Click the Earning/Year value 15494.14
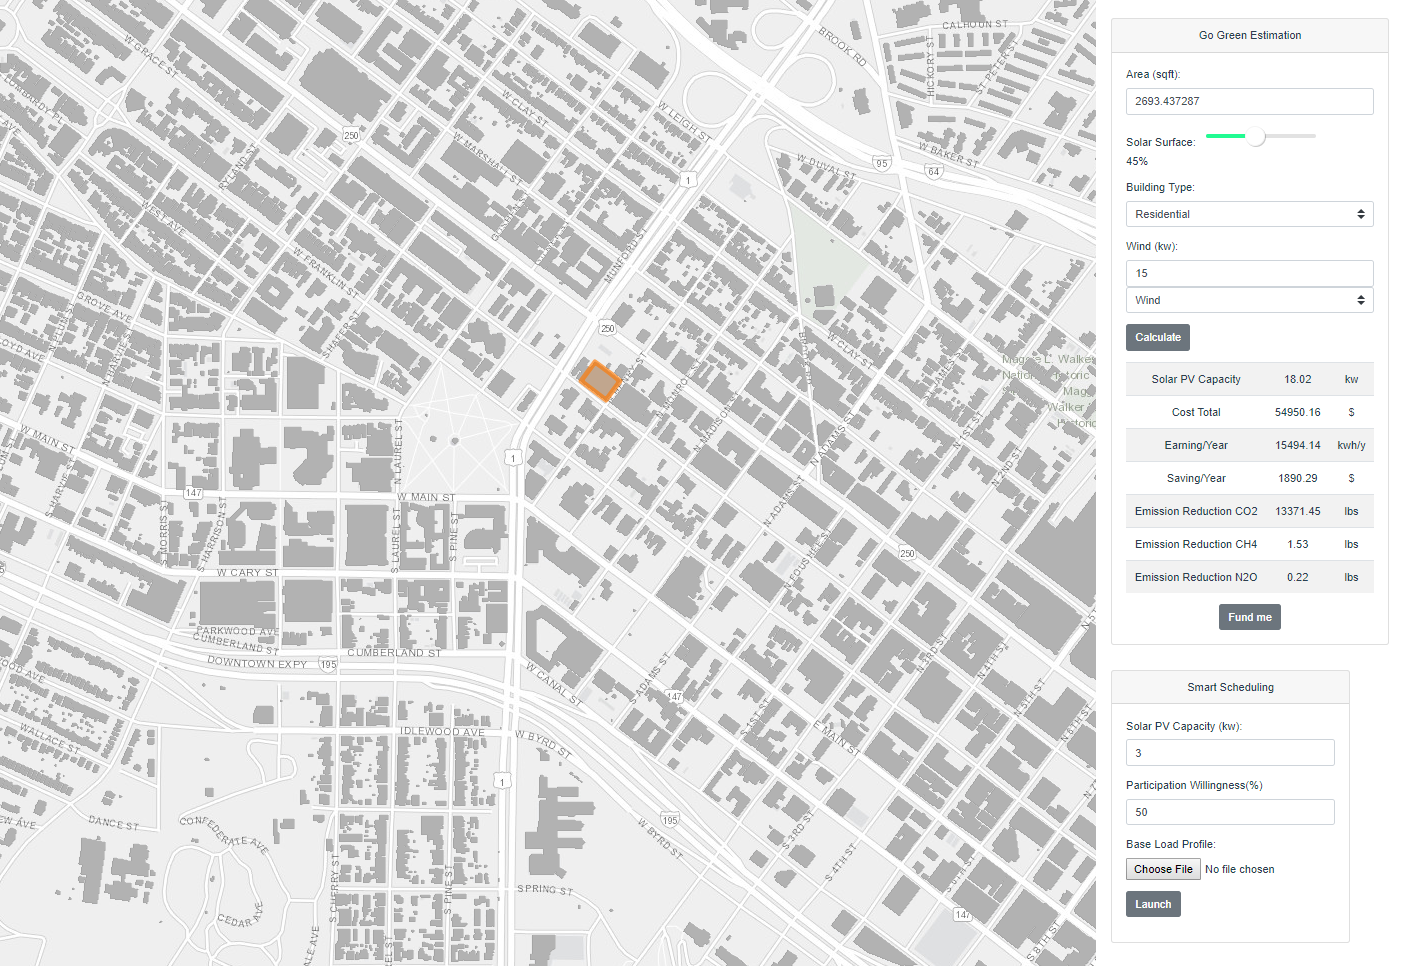This screenshot has height=966, width=1402. (x=1297, y=445)
